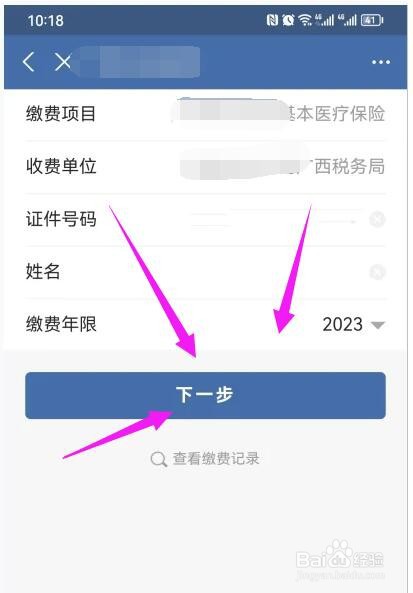Tap the battery indicator icon
The width and height of the screenshot is (413, 593).
tap(372, 20)
